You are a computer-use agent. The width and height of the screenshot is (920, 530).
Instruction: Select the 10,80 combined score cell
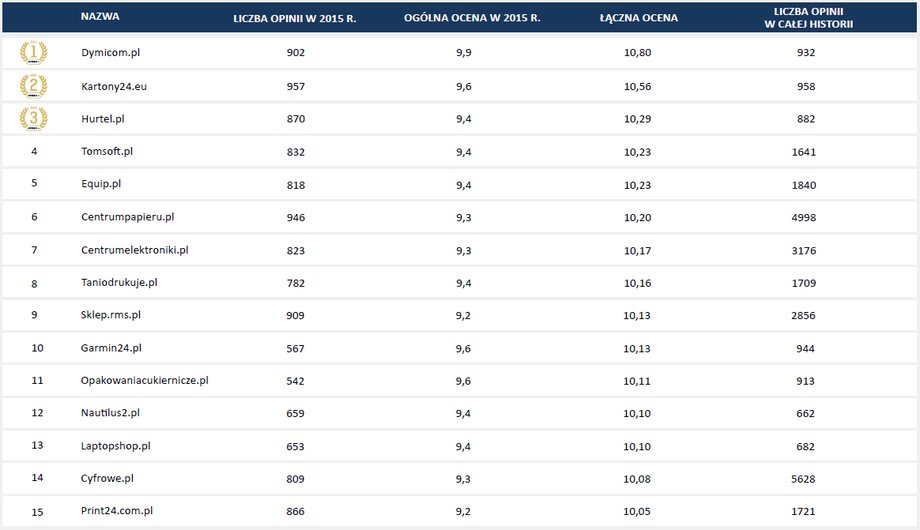tap(637, 52)
